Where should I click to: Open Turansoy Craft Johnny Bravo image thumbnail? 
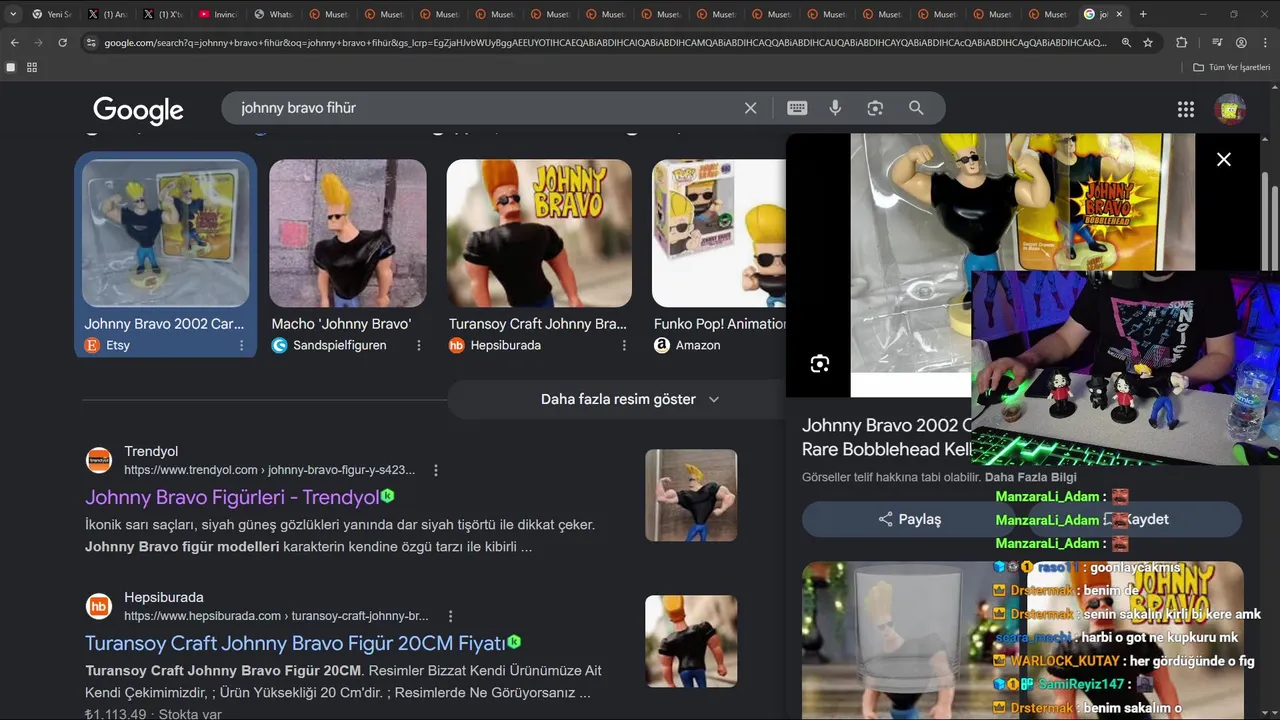[539, 233]
